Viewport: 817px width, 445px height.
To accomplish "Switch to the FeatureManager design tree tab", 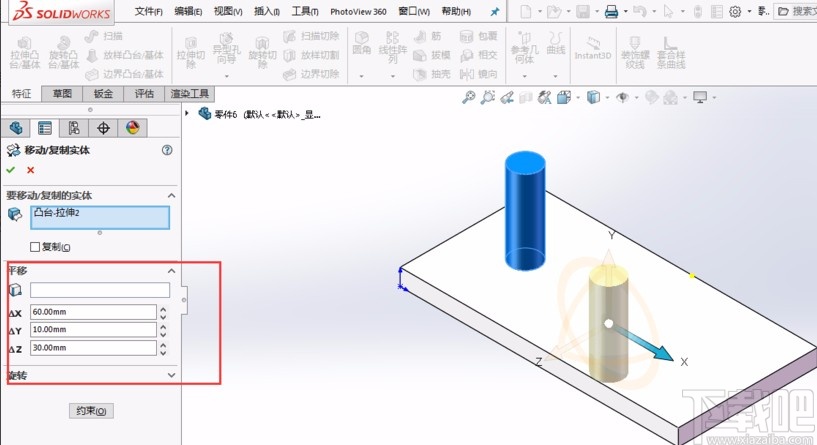I will [x=16, y=128].
